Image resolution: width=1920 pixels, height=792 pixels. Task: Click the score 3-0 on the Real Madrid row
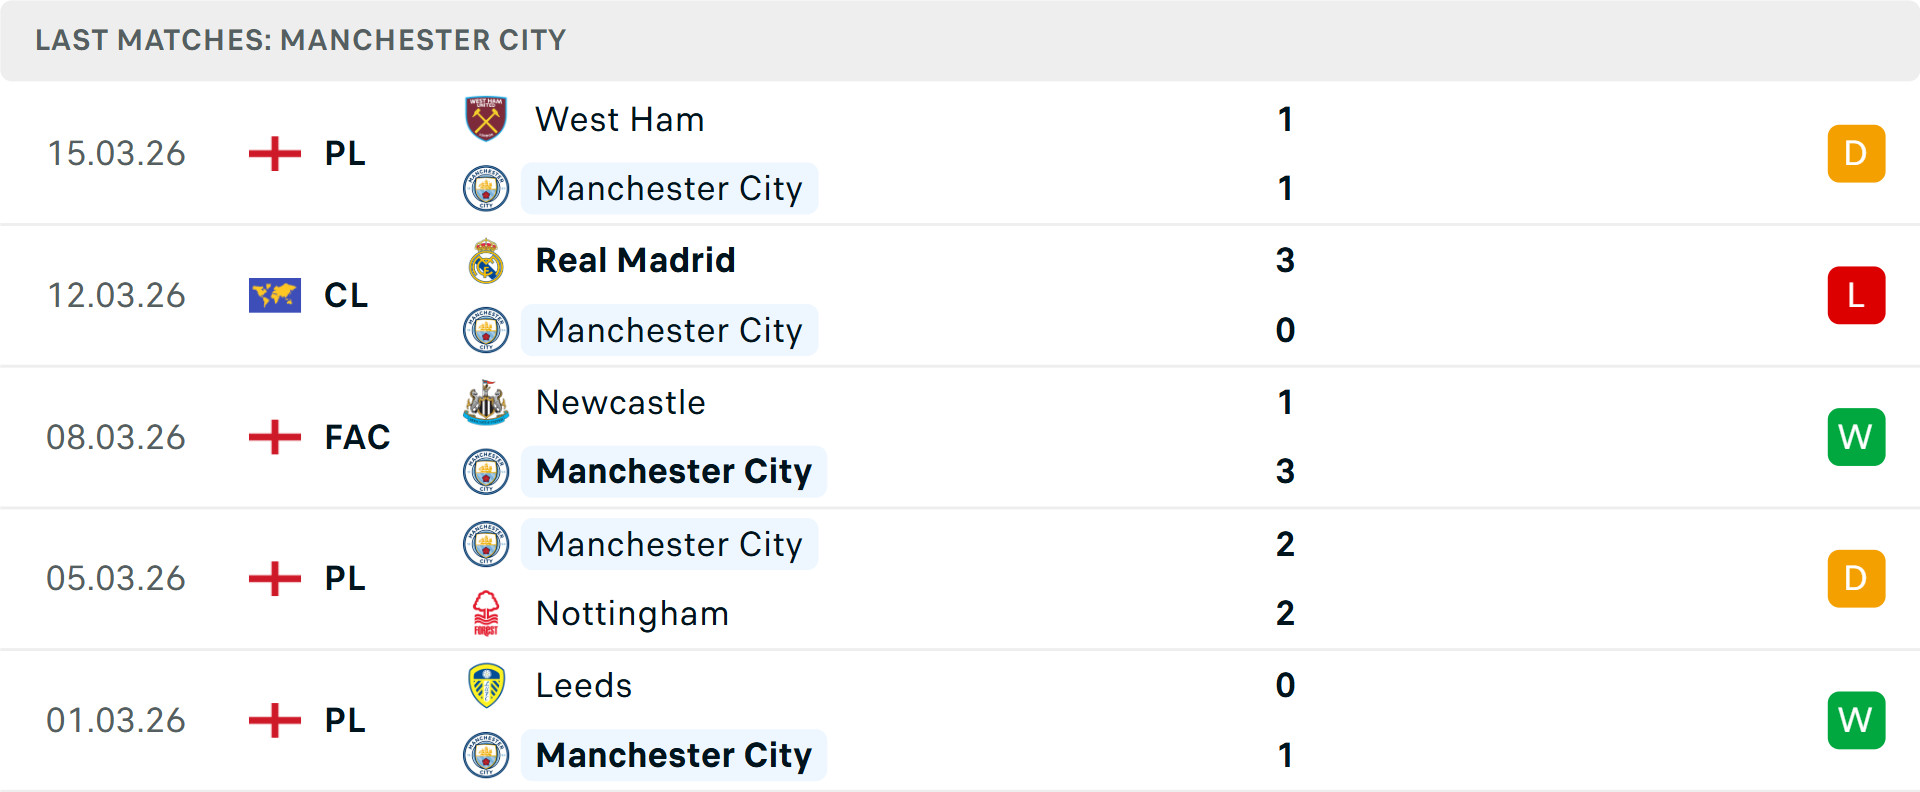[x=1285, y=295]
